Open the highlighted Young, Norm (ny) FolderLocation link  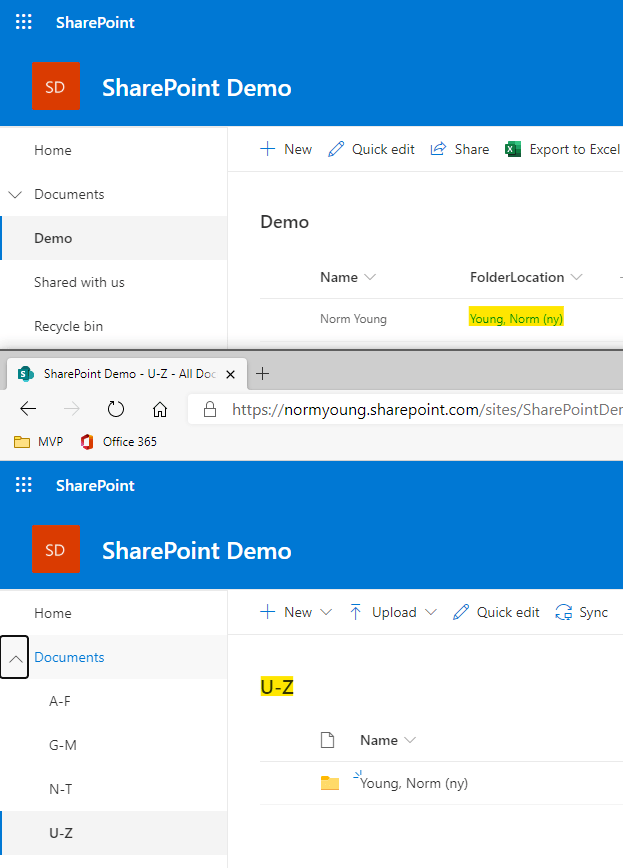516,319
